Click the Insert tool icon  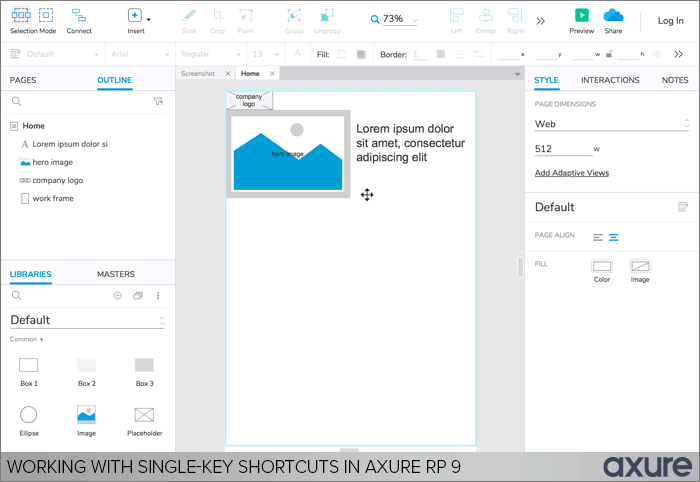(134, 15)
